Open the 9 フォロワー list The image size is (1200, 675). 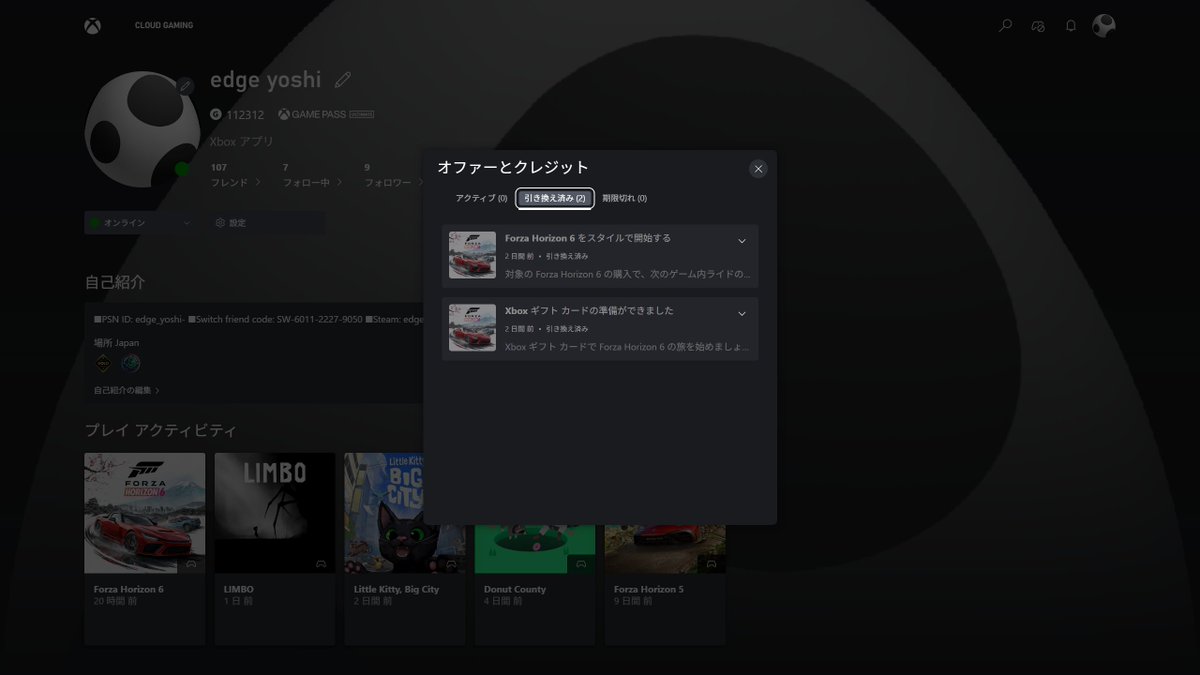[x=392, y=175]
